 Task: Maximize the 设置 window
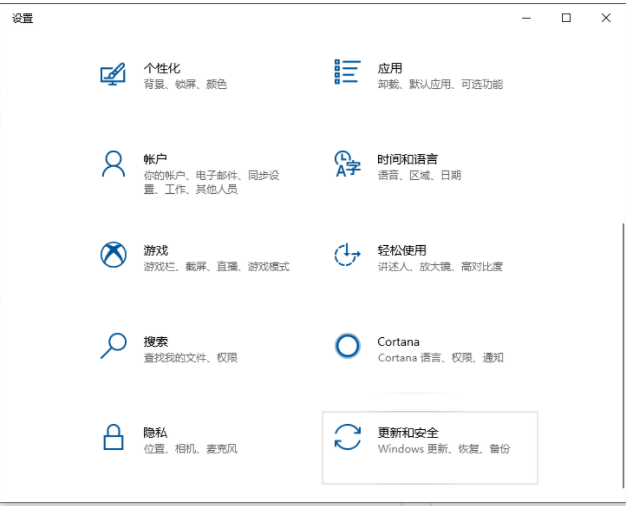tap(566, 17)
